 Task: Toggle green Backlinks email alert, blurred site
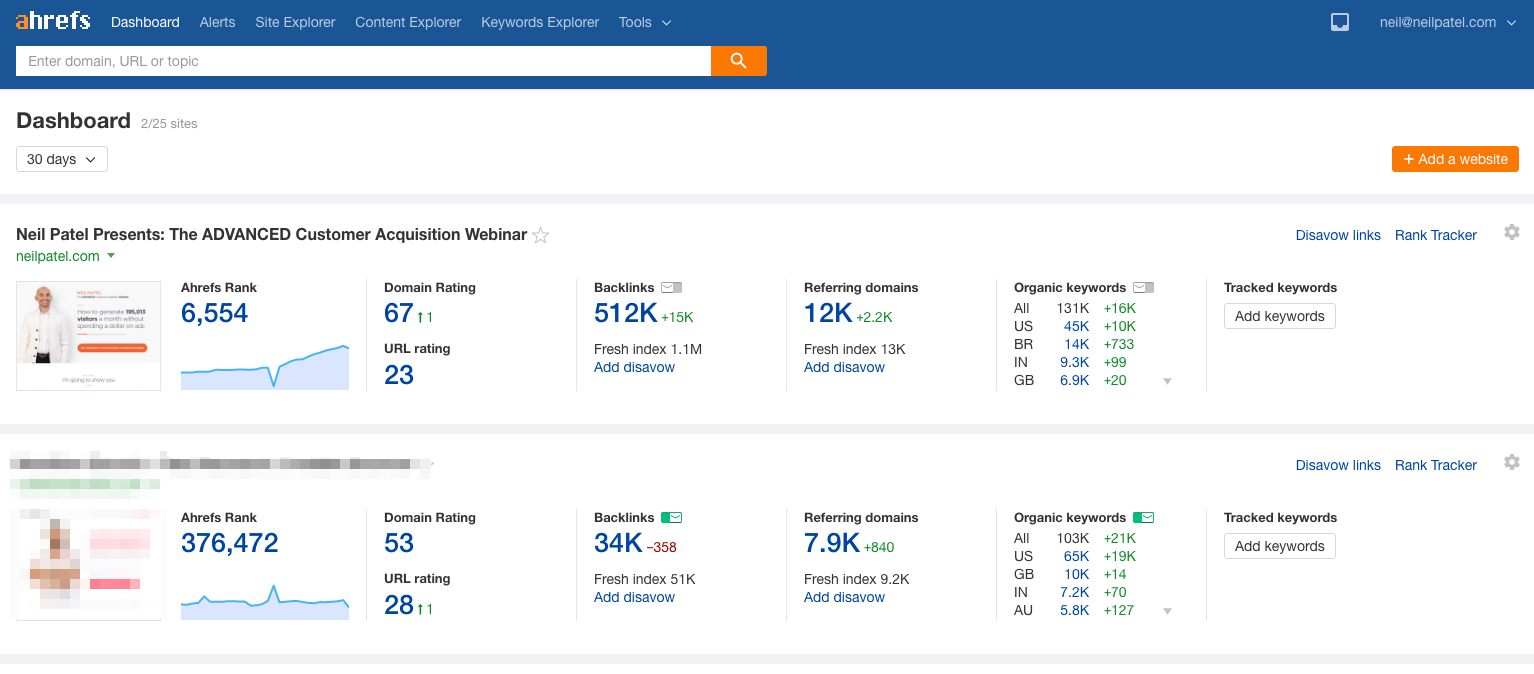tap(672, 518)
